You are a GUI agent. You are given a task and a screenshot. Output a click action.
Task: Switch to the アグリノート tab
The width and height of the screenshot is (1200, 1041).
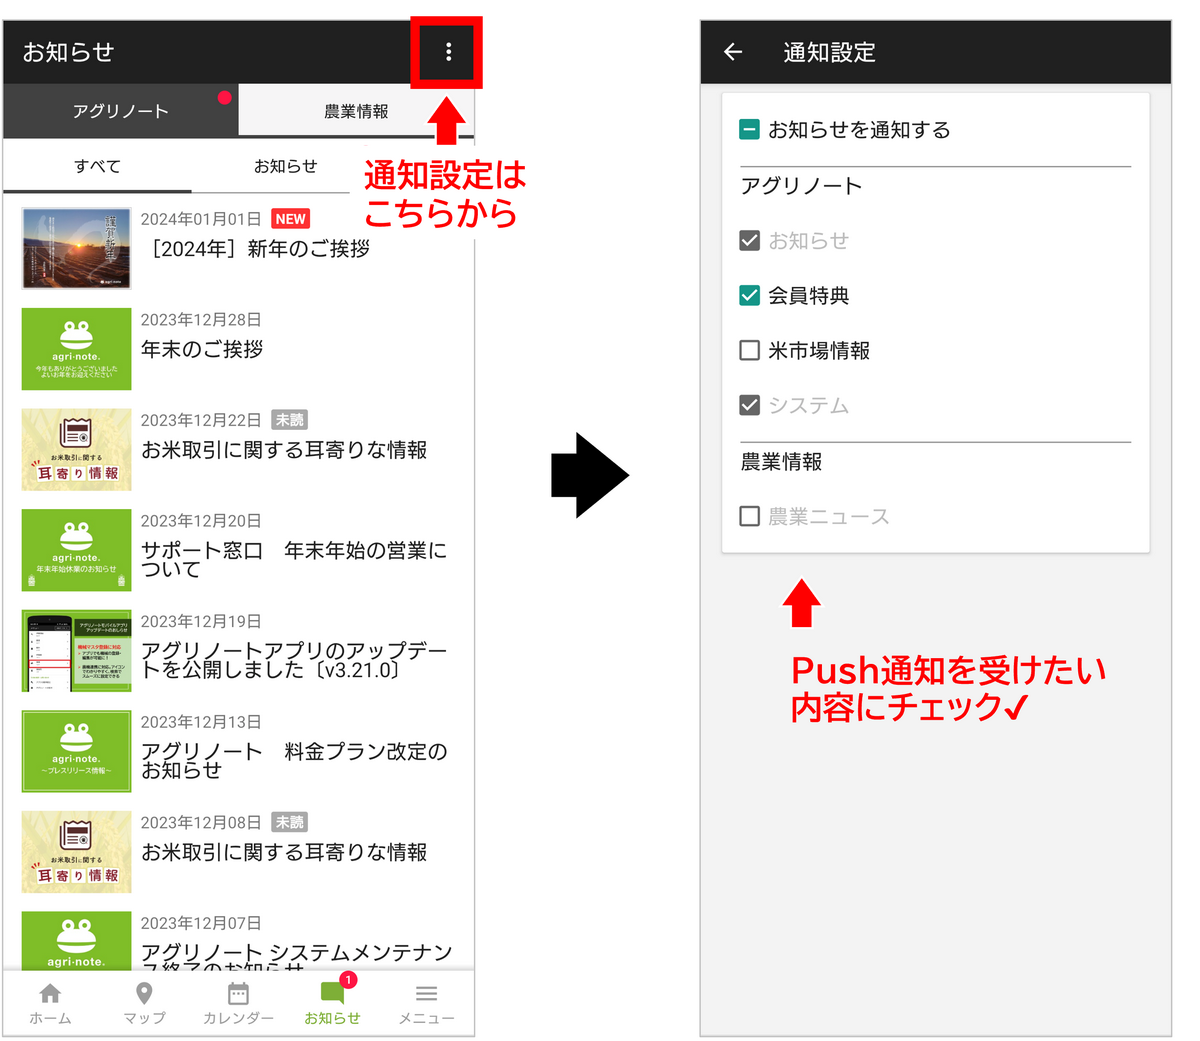click(120, 111)
